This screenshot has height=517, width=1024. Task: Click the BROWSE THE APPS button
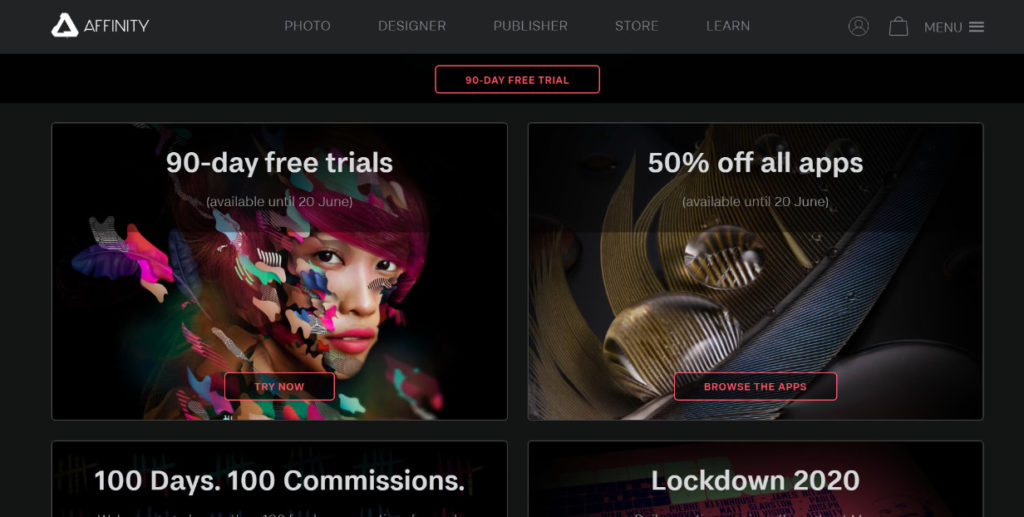(x=755, y=386)
